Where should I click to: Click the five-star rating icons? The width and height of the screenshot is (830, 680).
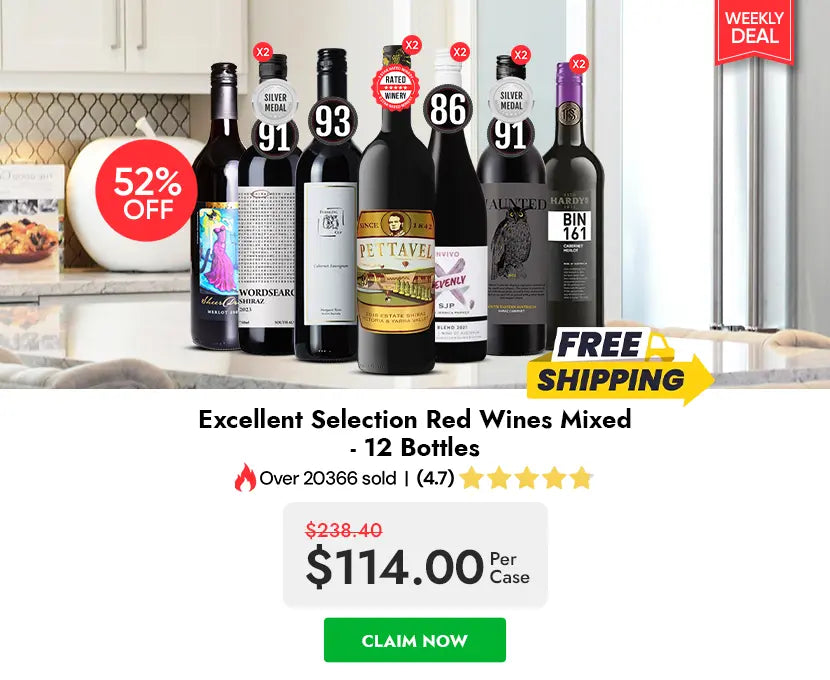[x=526, y=478]
